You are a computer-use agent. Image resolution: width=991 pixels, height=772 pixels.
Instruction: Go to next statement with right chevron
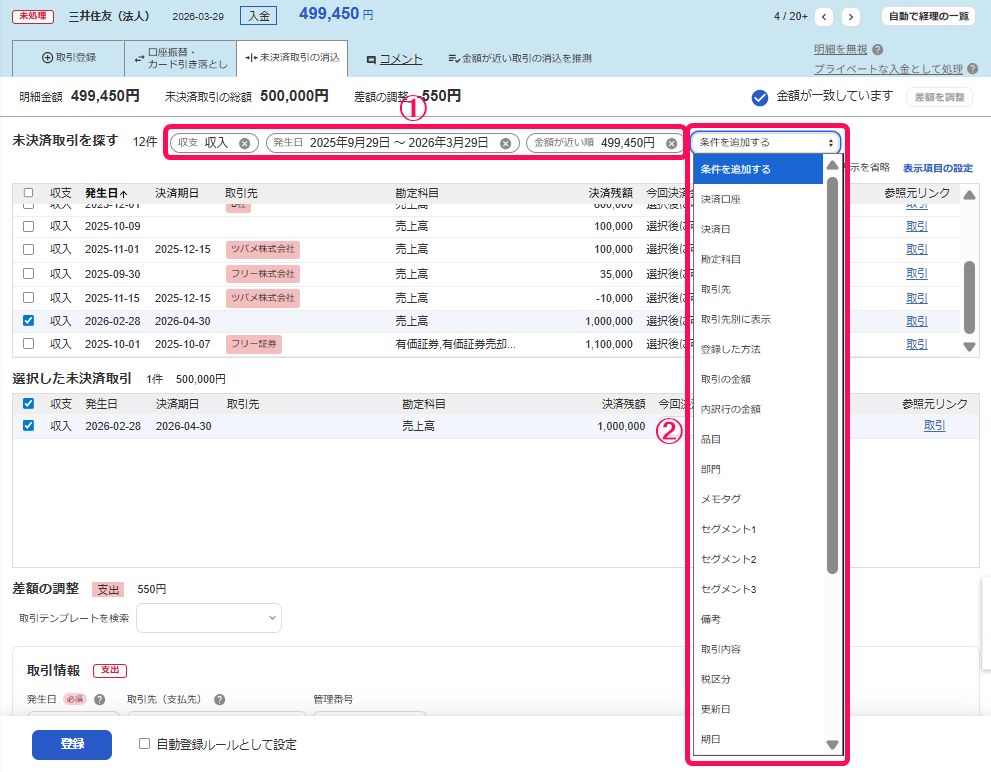851,16
